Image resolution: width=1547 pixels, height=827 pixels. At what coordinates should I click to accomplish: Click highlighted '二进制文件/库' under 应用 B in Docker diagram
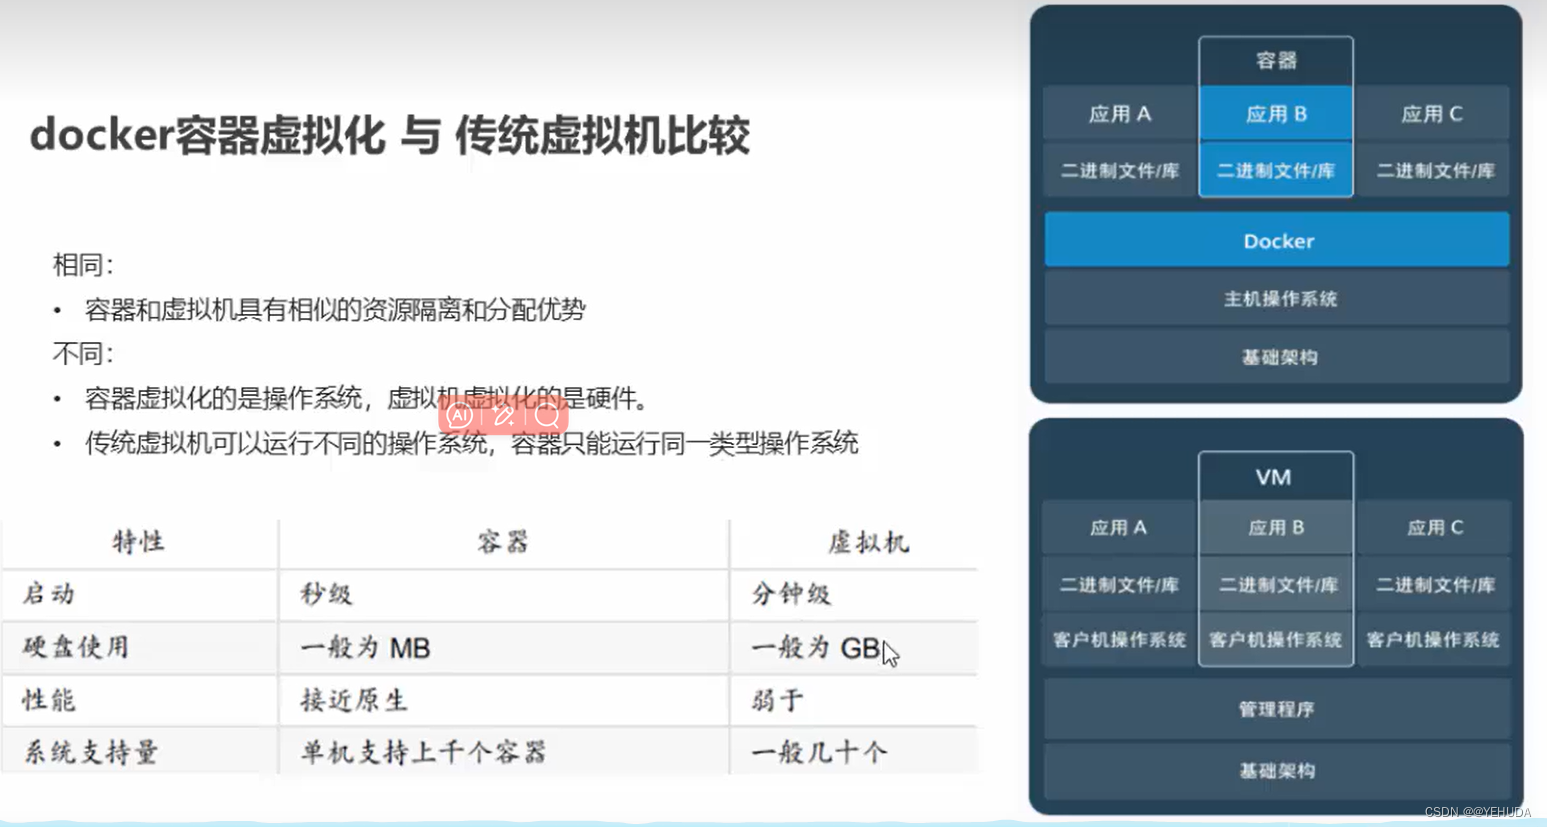click(1276, 171)
